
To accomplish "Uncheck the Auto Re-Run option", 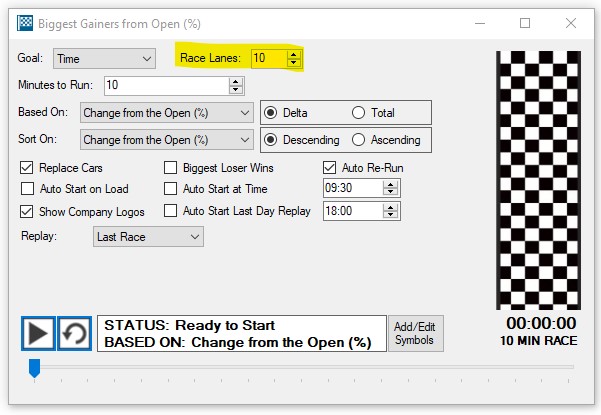I will point(330,168).
